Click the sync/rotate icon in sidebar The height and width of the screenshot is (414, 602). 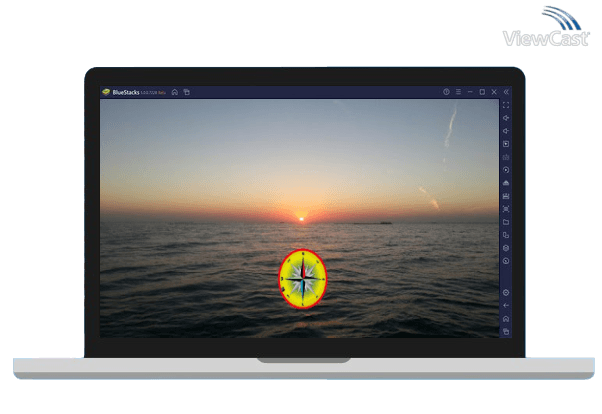(506, 170)
